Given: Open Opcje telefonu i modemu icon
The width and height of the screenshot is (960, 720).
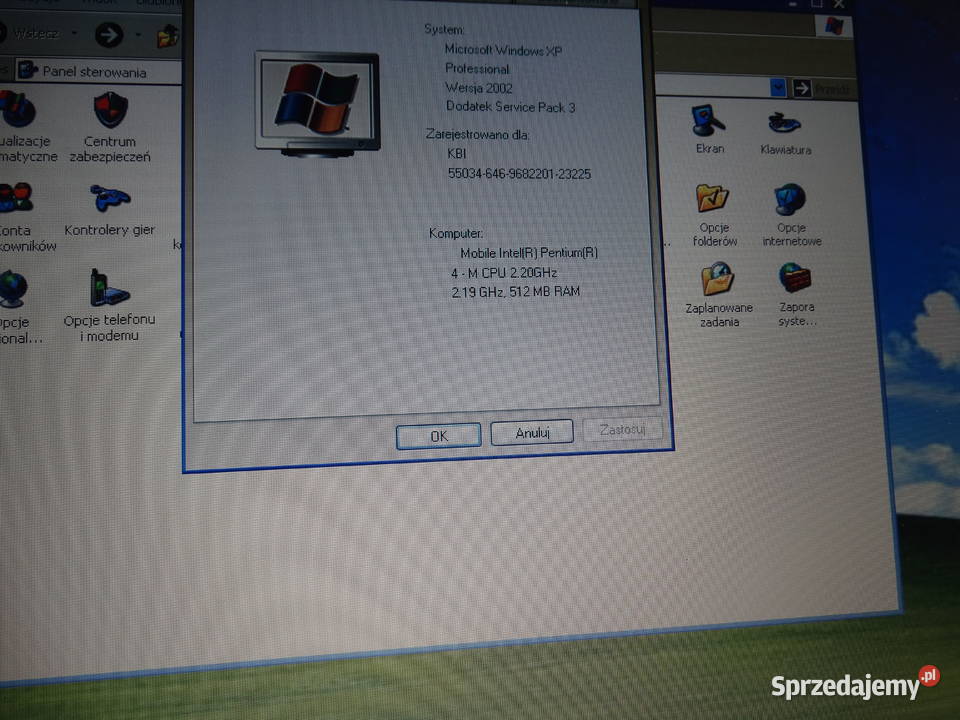Looking at the screenshot, I should (109, 288).
